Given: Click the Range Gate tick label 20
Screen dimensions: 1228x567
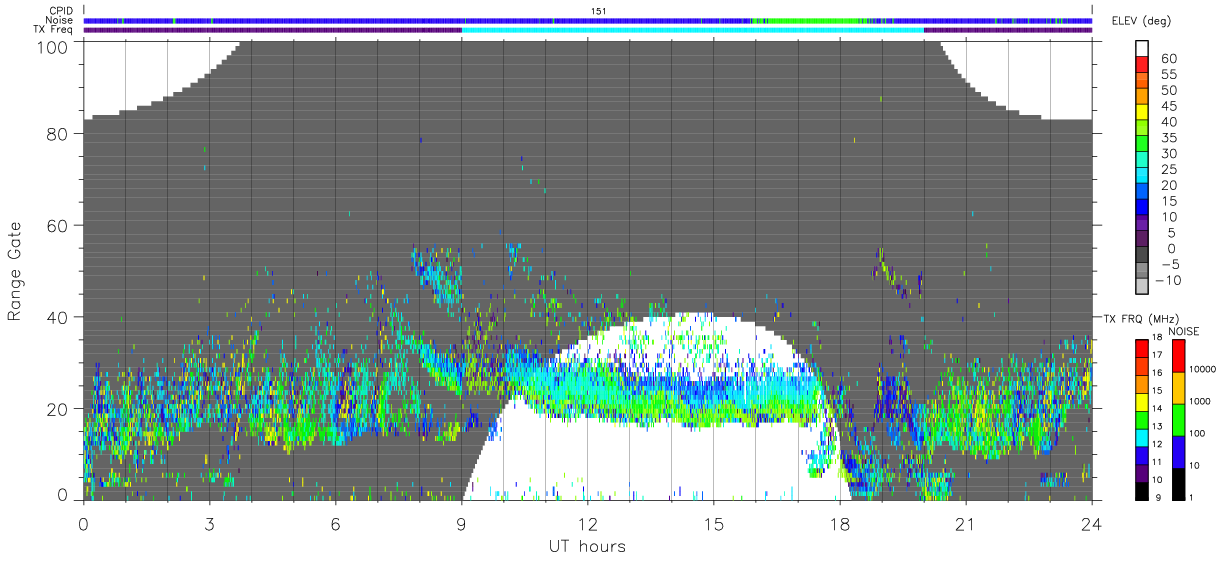Looking at the screenshot, I should click(57, 409).
